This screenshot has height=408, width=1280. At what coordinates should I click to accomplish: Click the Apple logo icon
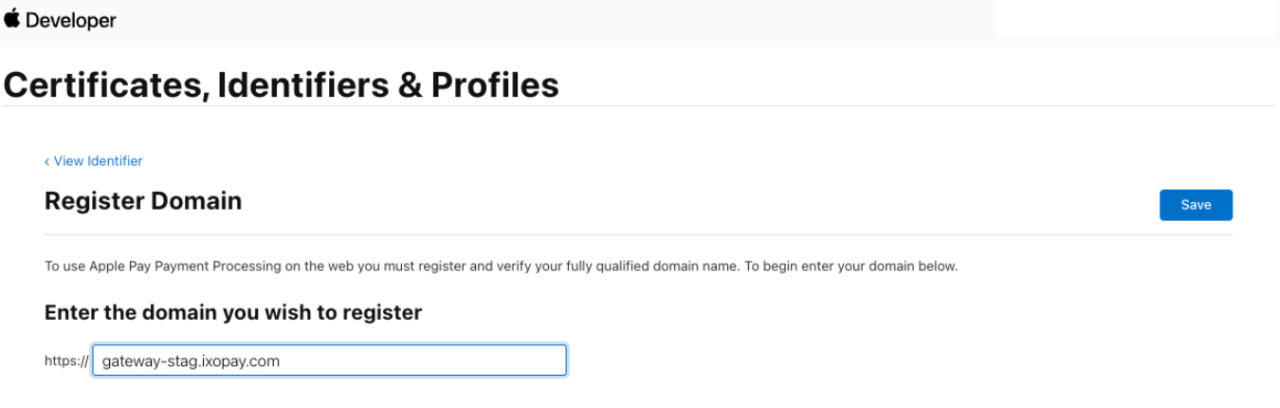pos(12,19)
